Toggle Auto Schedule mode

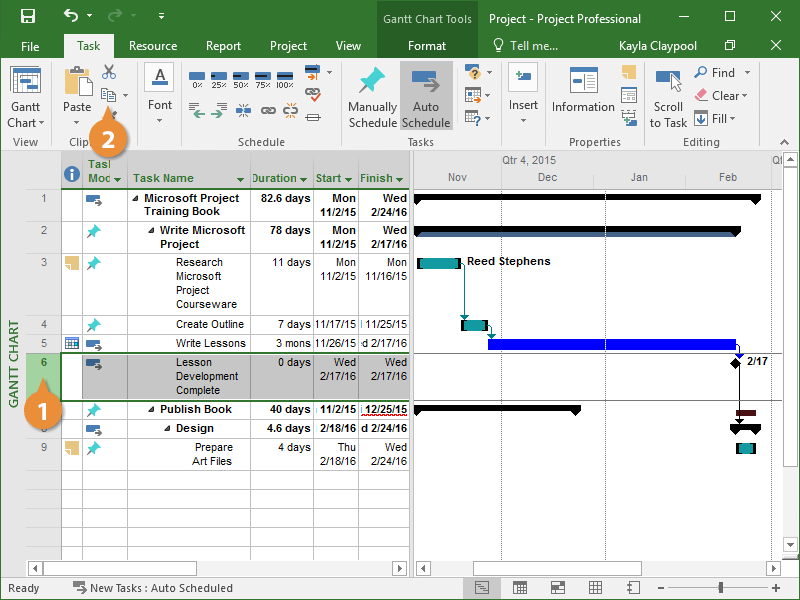(426, 97)
